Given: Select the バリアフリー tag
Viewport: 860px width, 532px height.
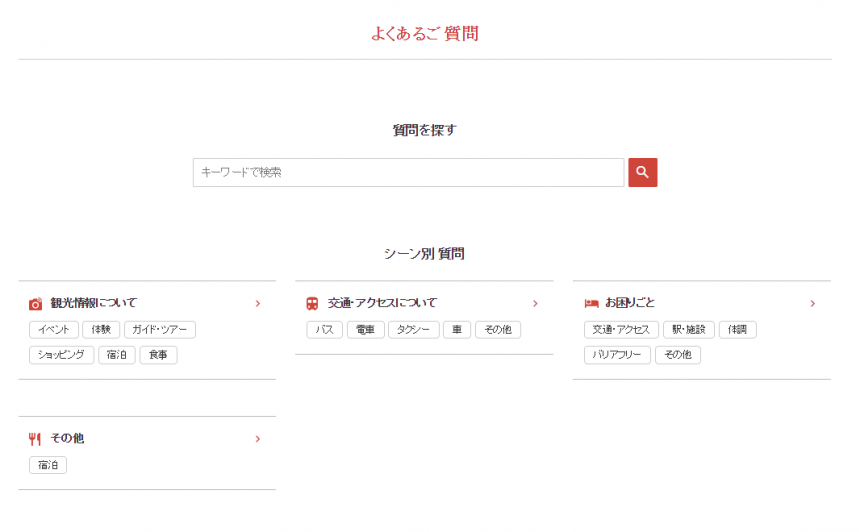Looking at the screenshot, I should (617, 355).
